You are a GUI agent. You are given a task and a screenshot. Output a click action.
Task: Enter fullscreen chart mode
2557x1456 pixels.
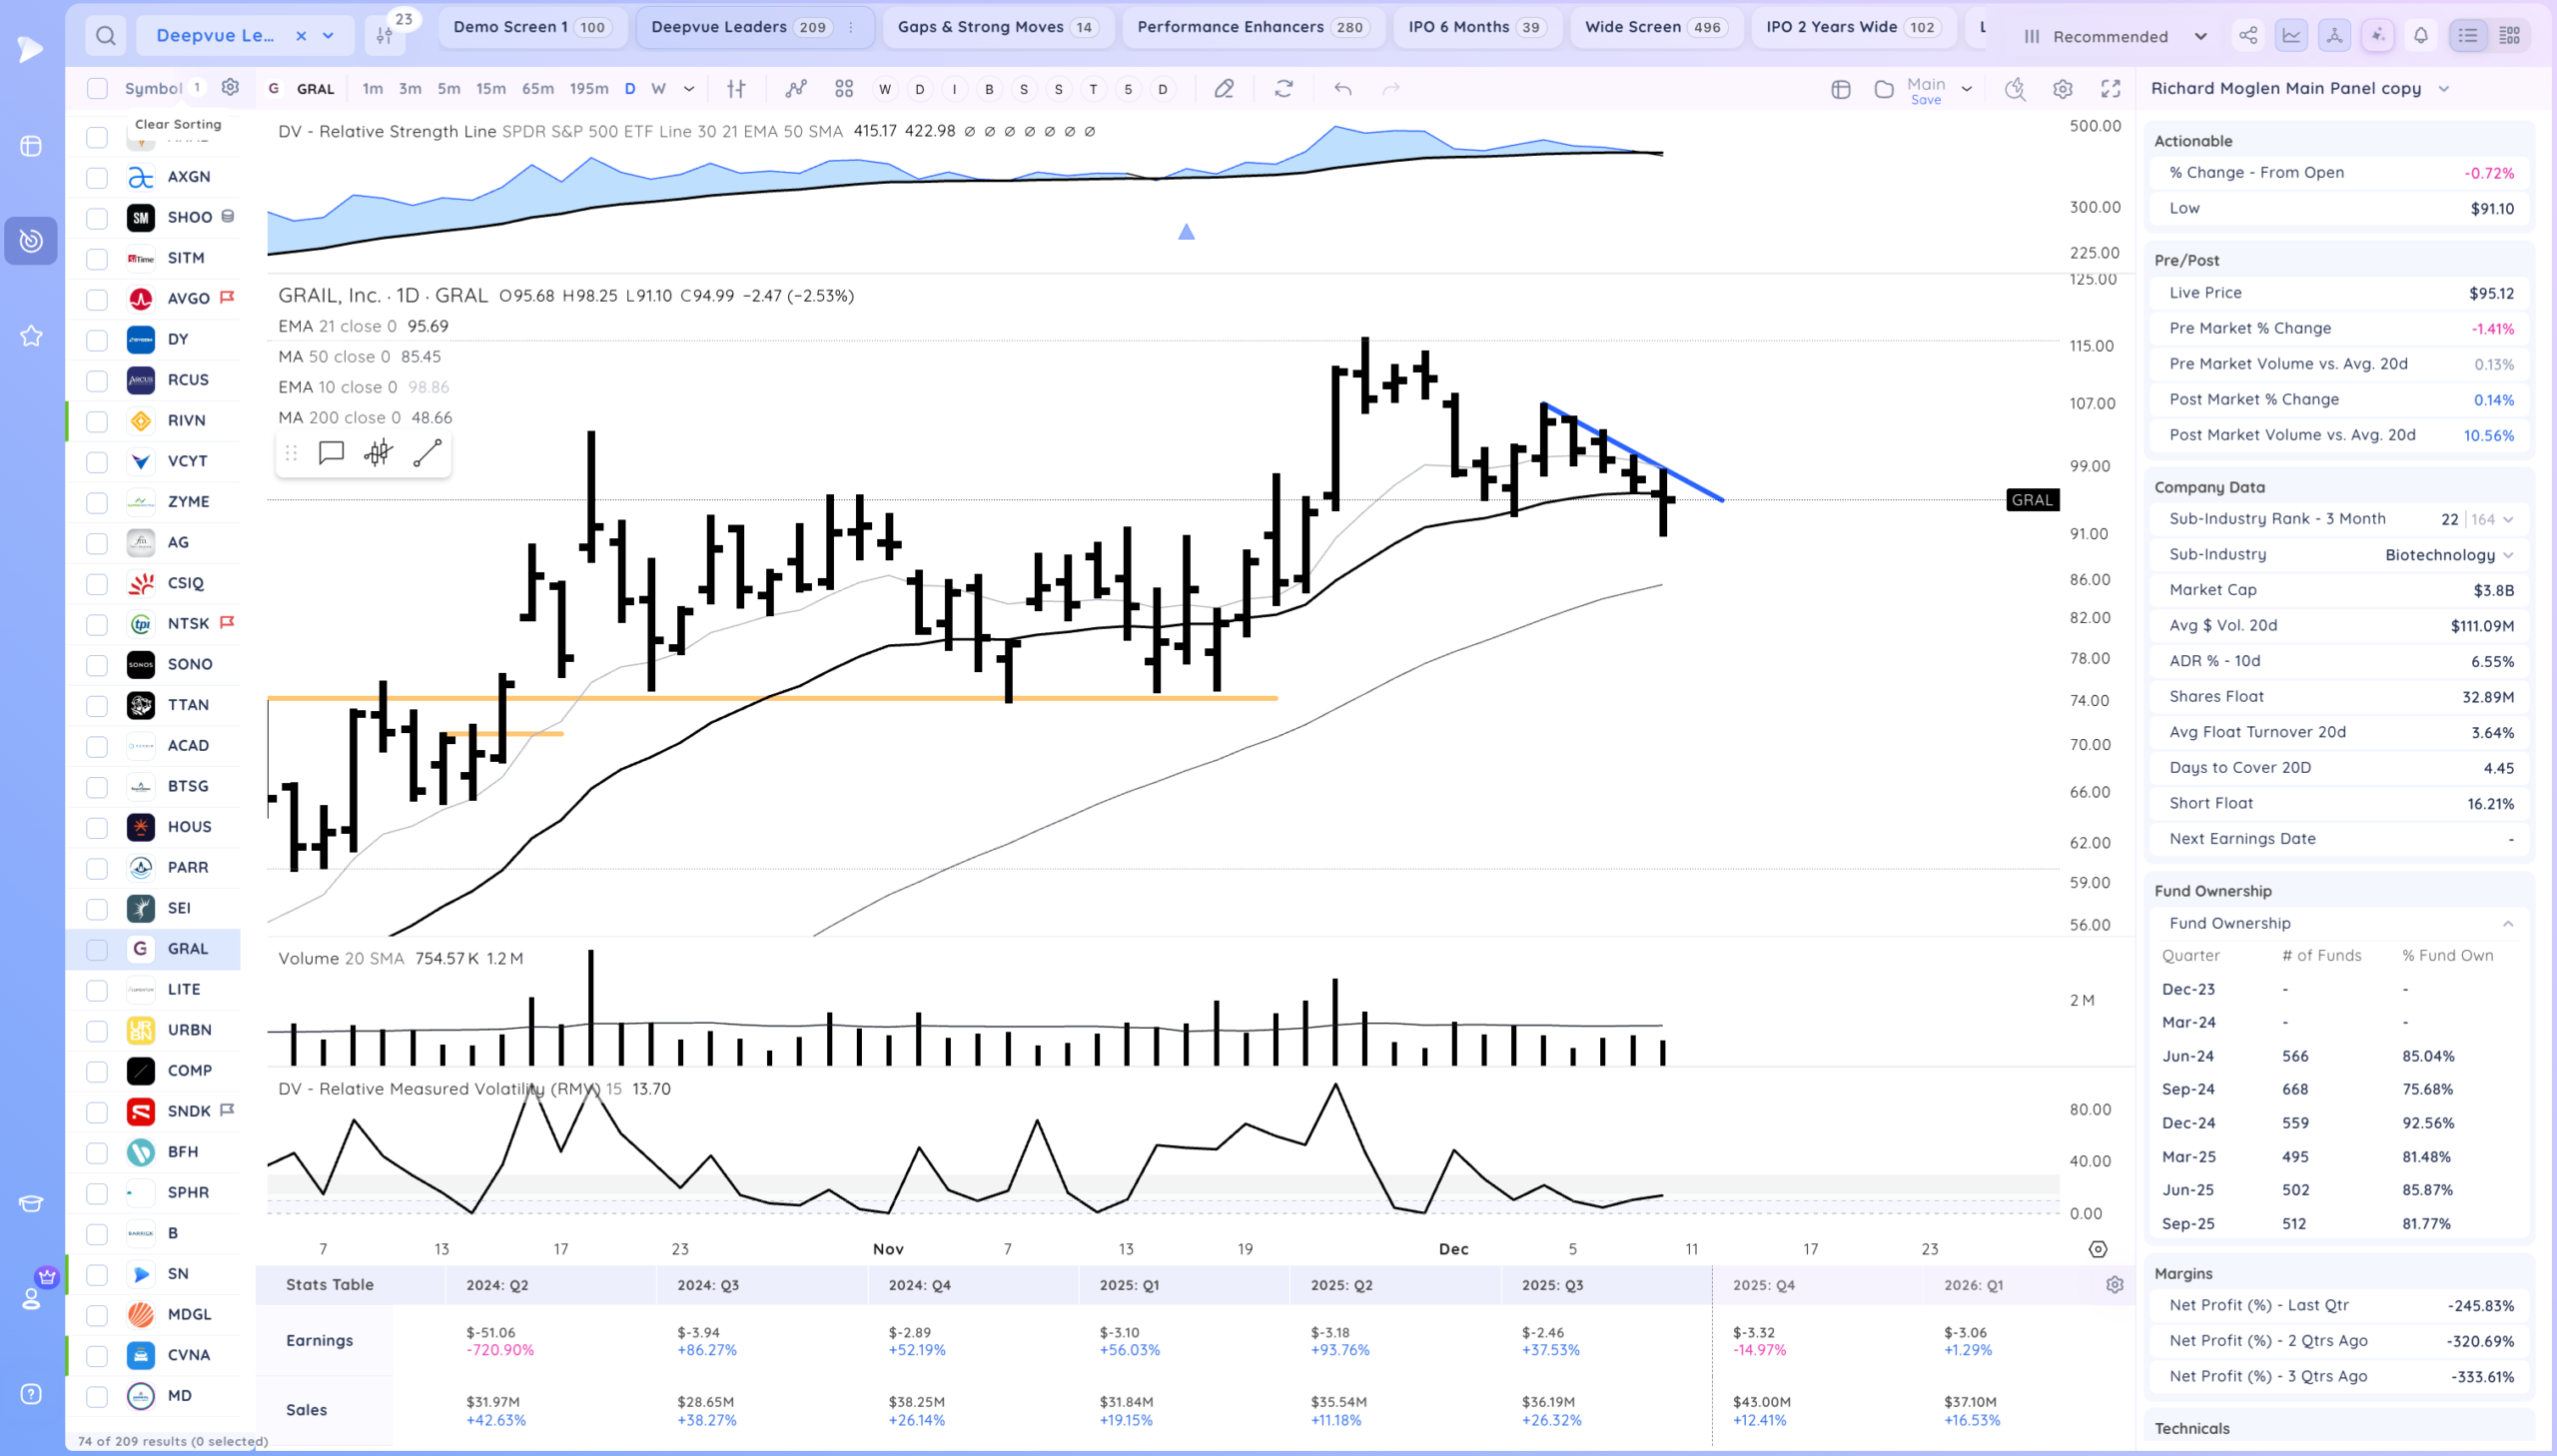pos(2110,89)
